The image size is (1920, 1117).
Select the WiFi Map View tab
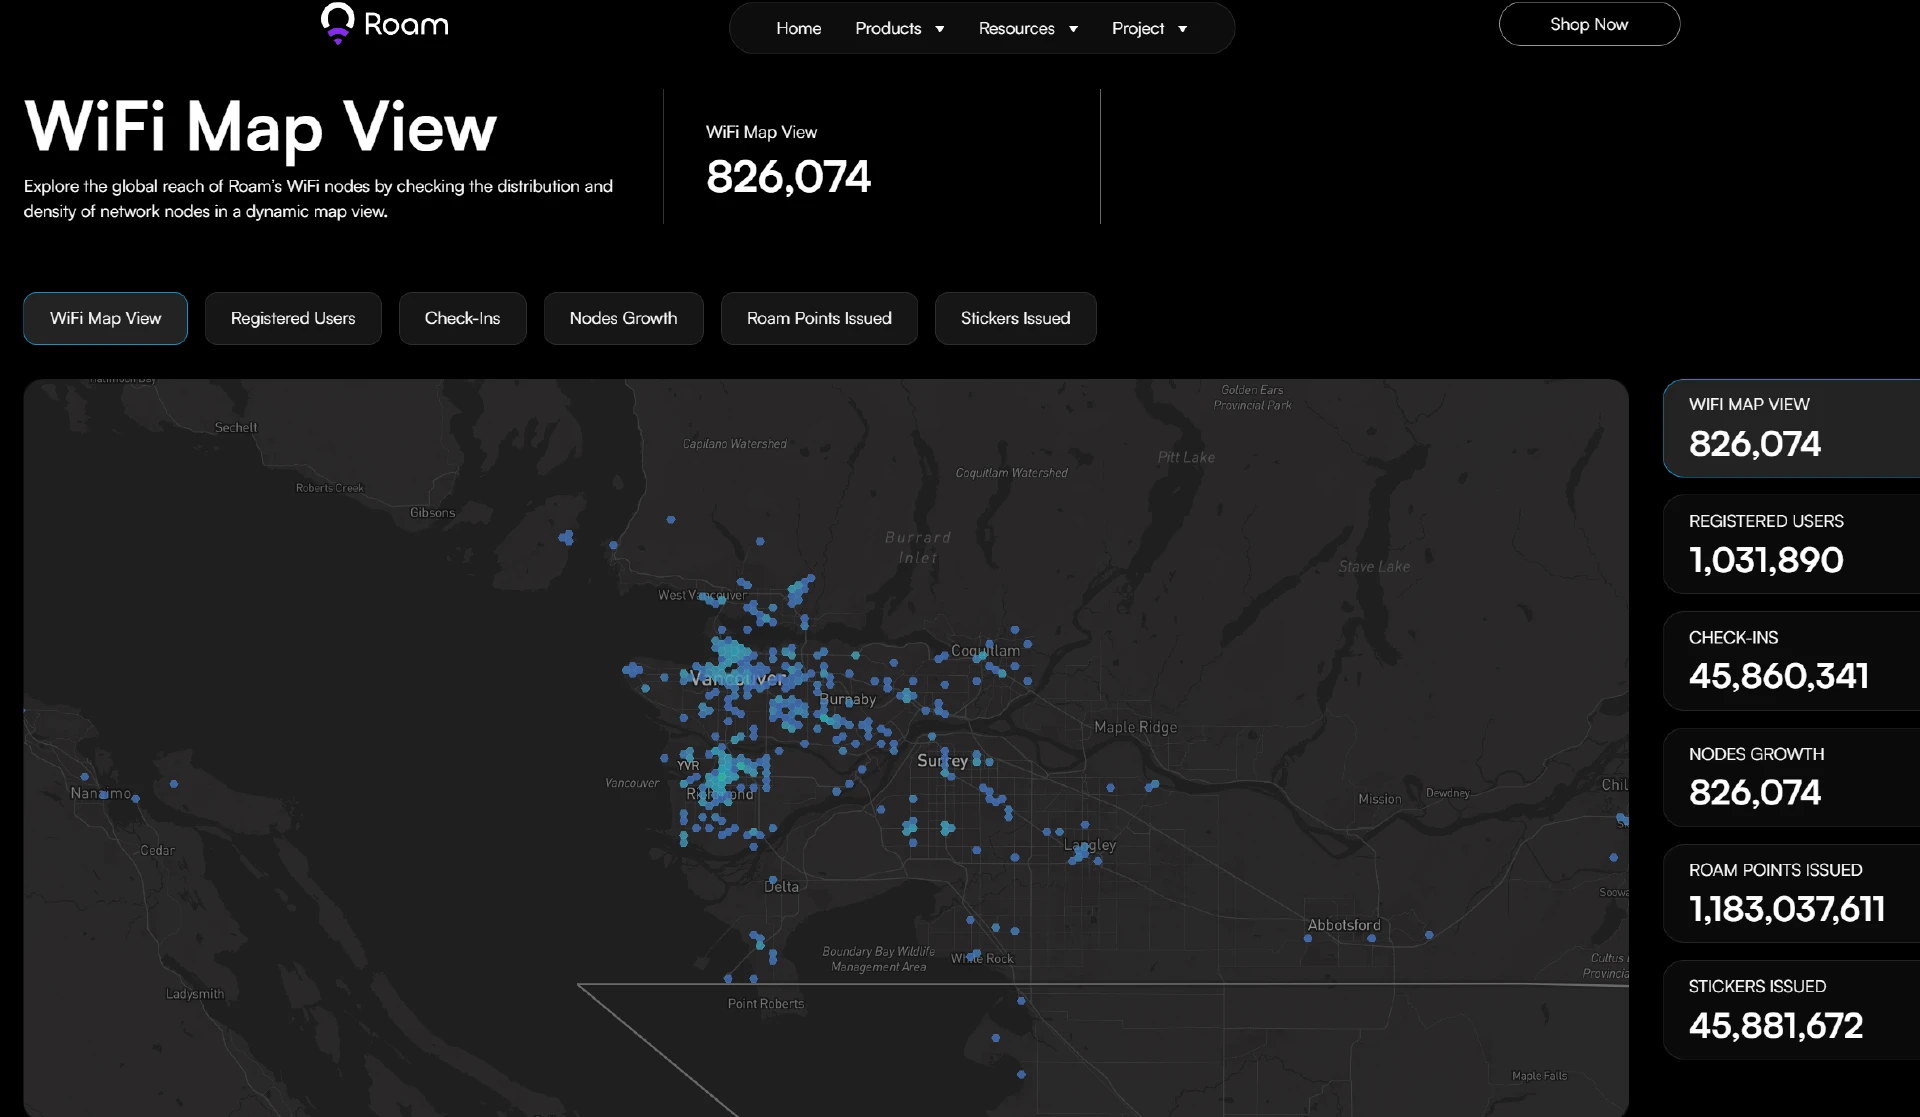point(105,318)
